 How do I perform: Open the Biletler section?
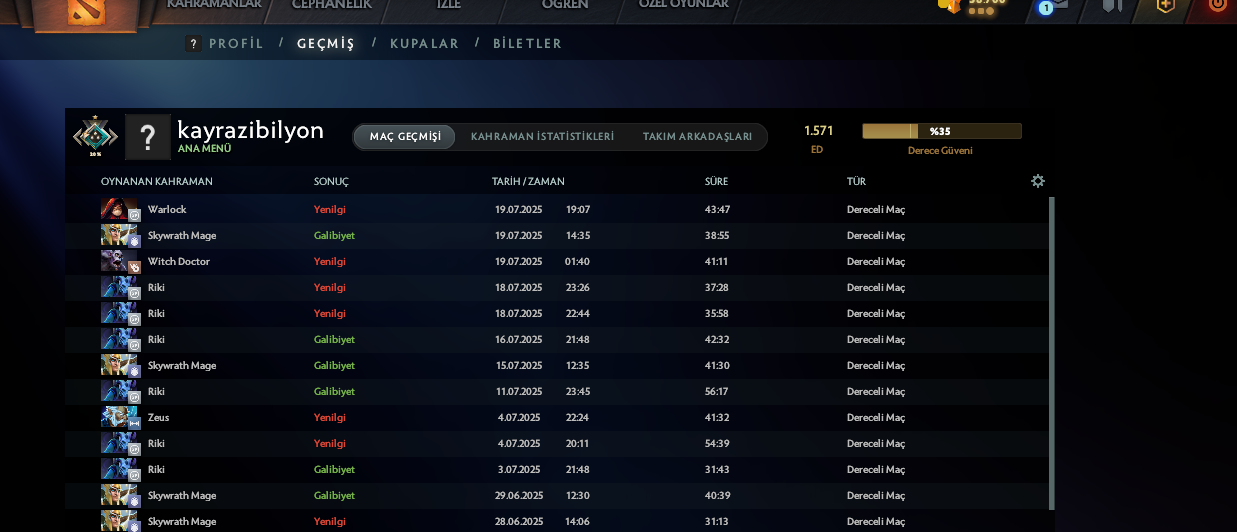tap(527, 44)
